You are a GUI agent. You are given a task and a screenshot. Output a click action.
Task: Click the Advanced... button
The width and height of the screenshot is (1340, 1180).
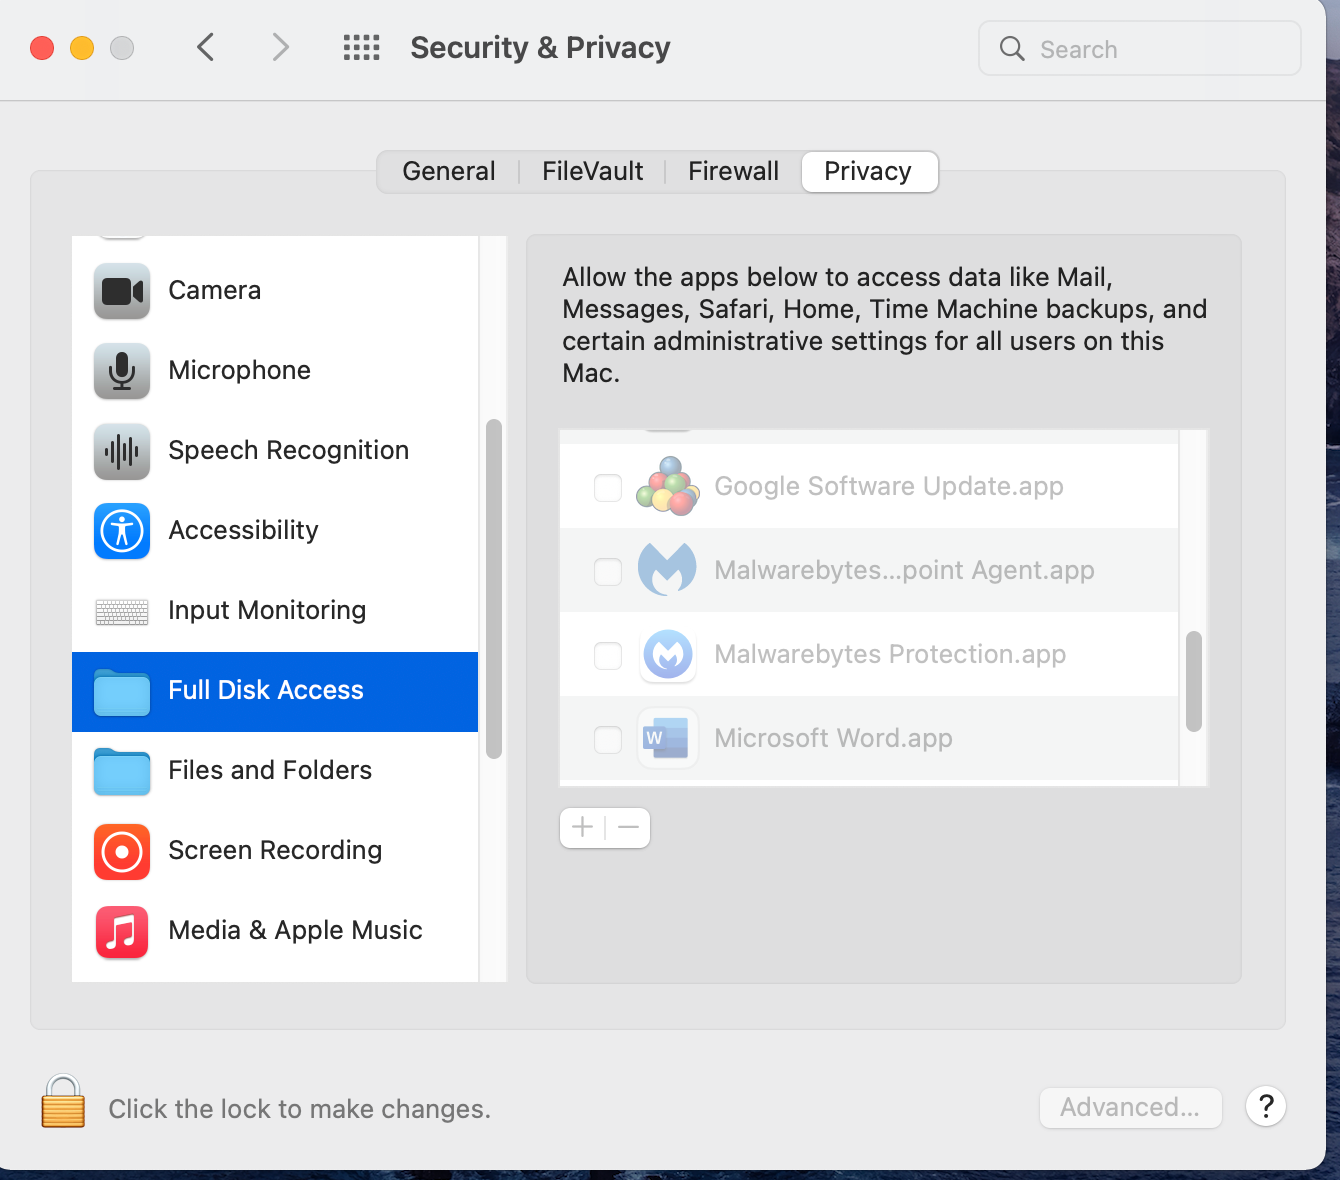pos(1130,1108)
